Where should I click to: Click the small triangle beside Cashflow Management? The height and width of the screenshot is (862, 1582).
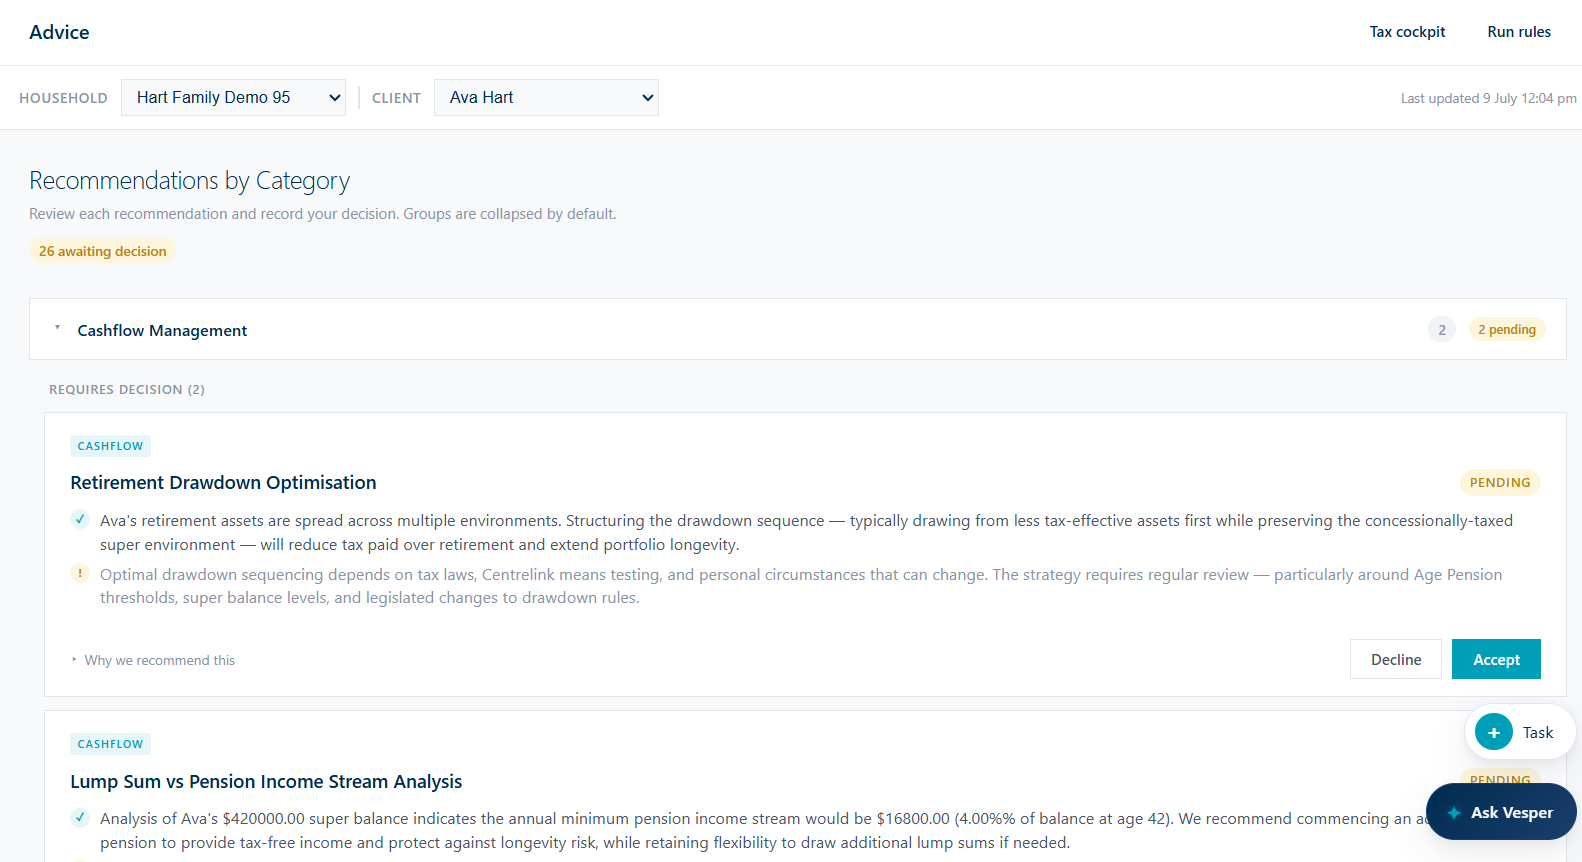pos(57,328)
